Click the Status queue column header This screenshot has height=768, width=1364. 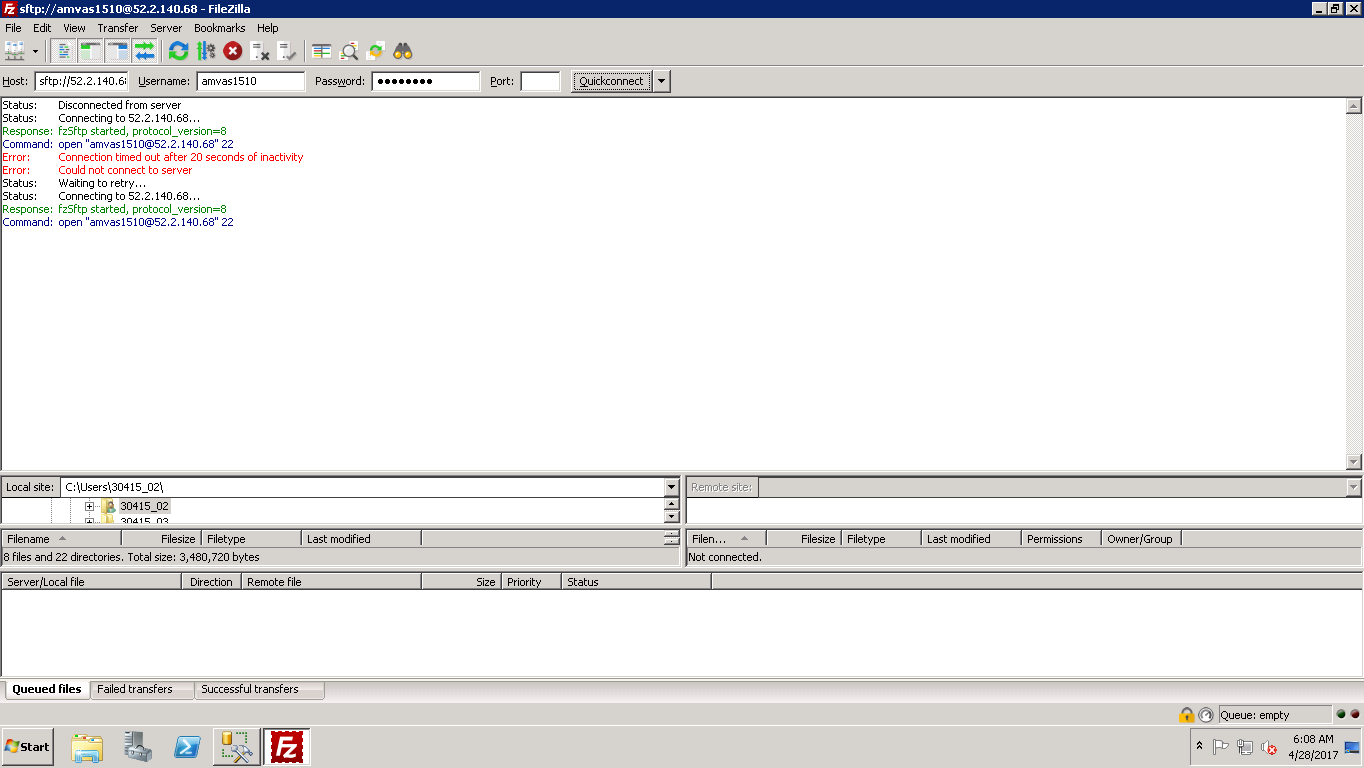[636, 581]
